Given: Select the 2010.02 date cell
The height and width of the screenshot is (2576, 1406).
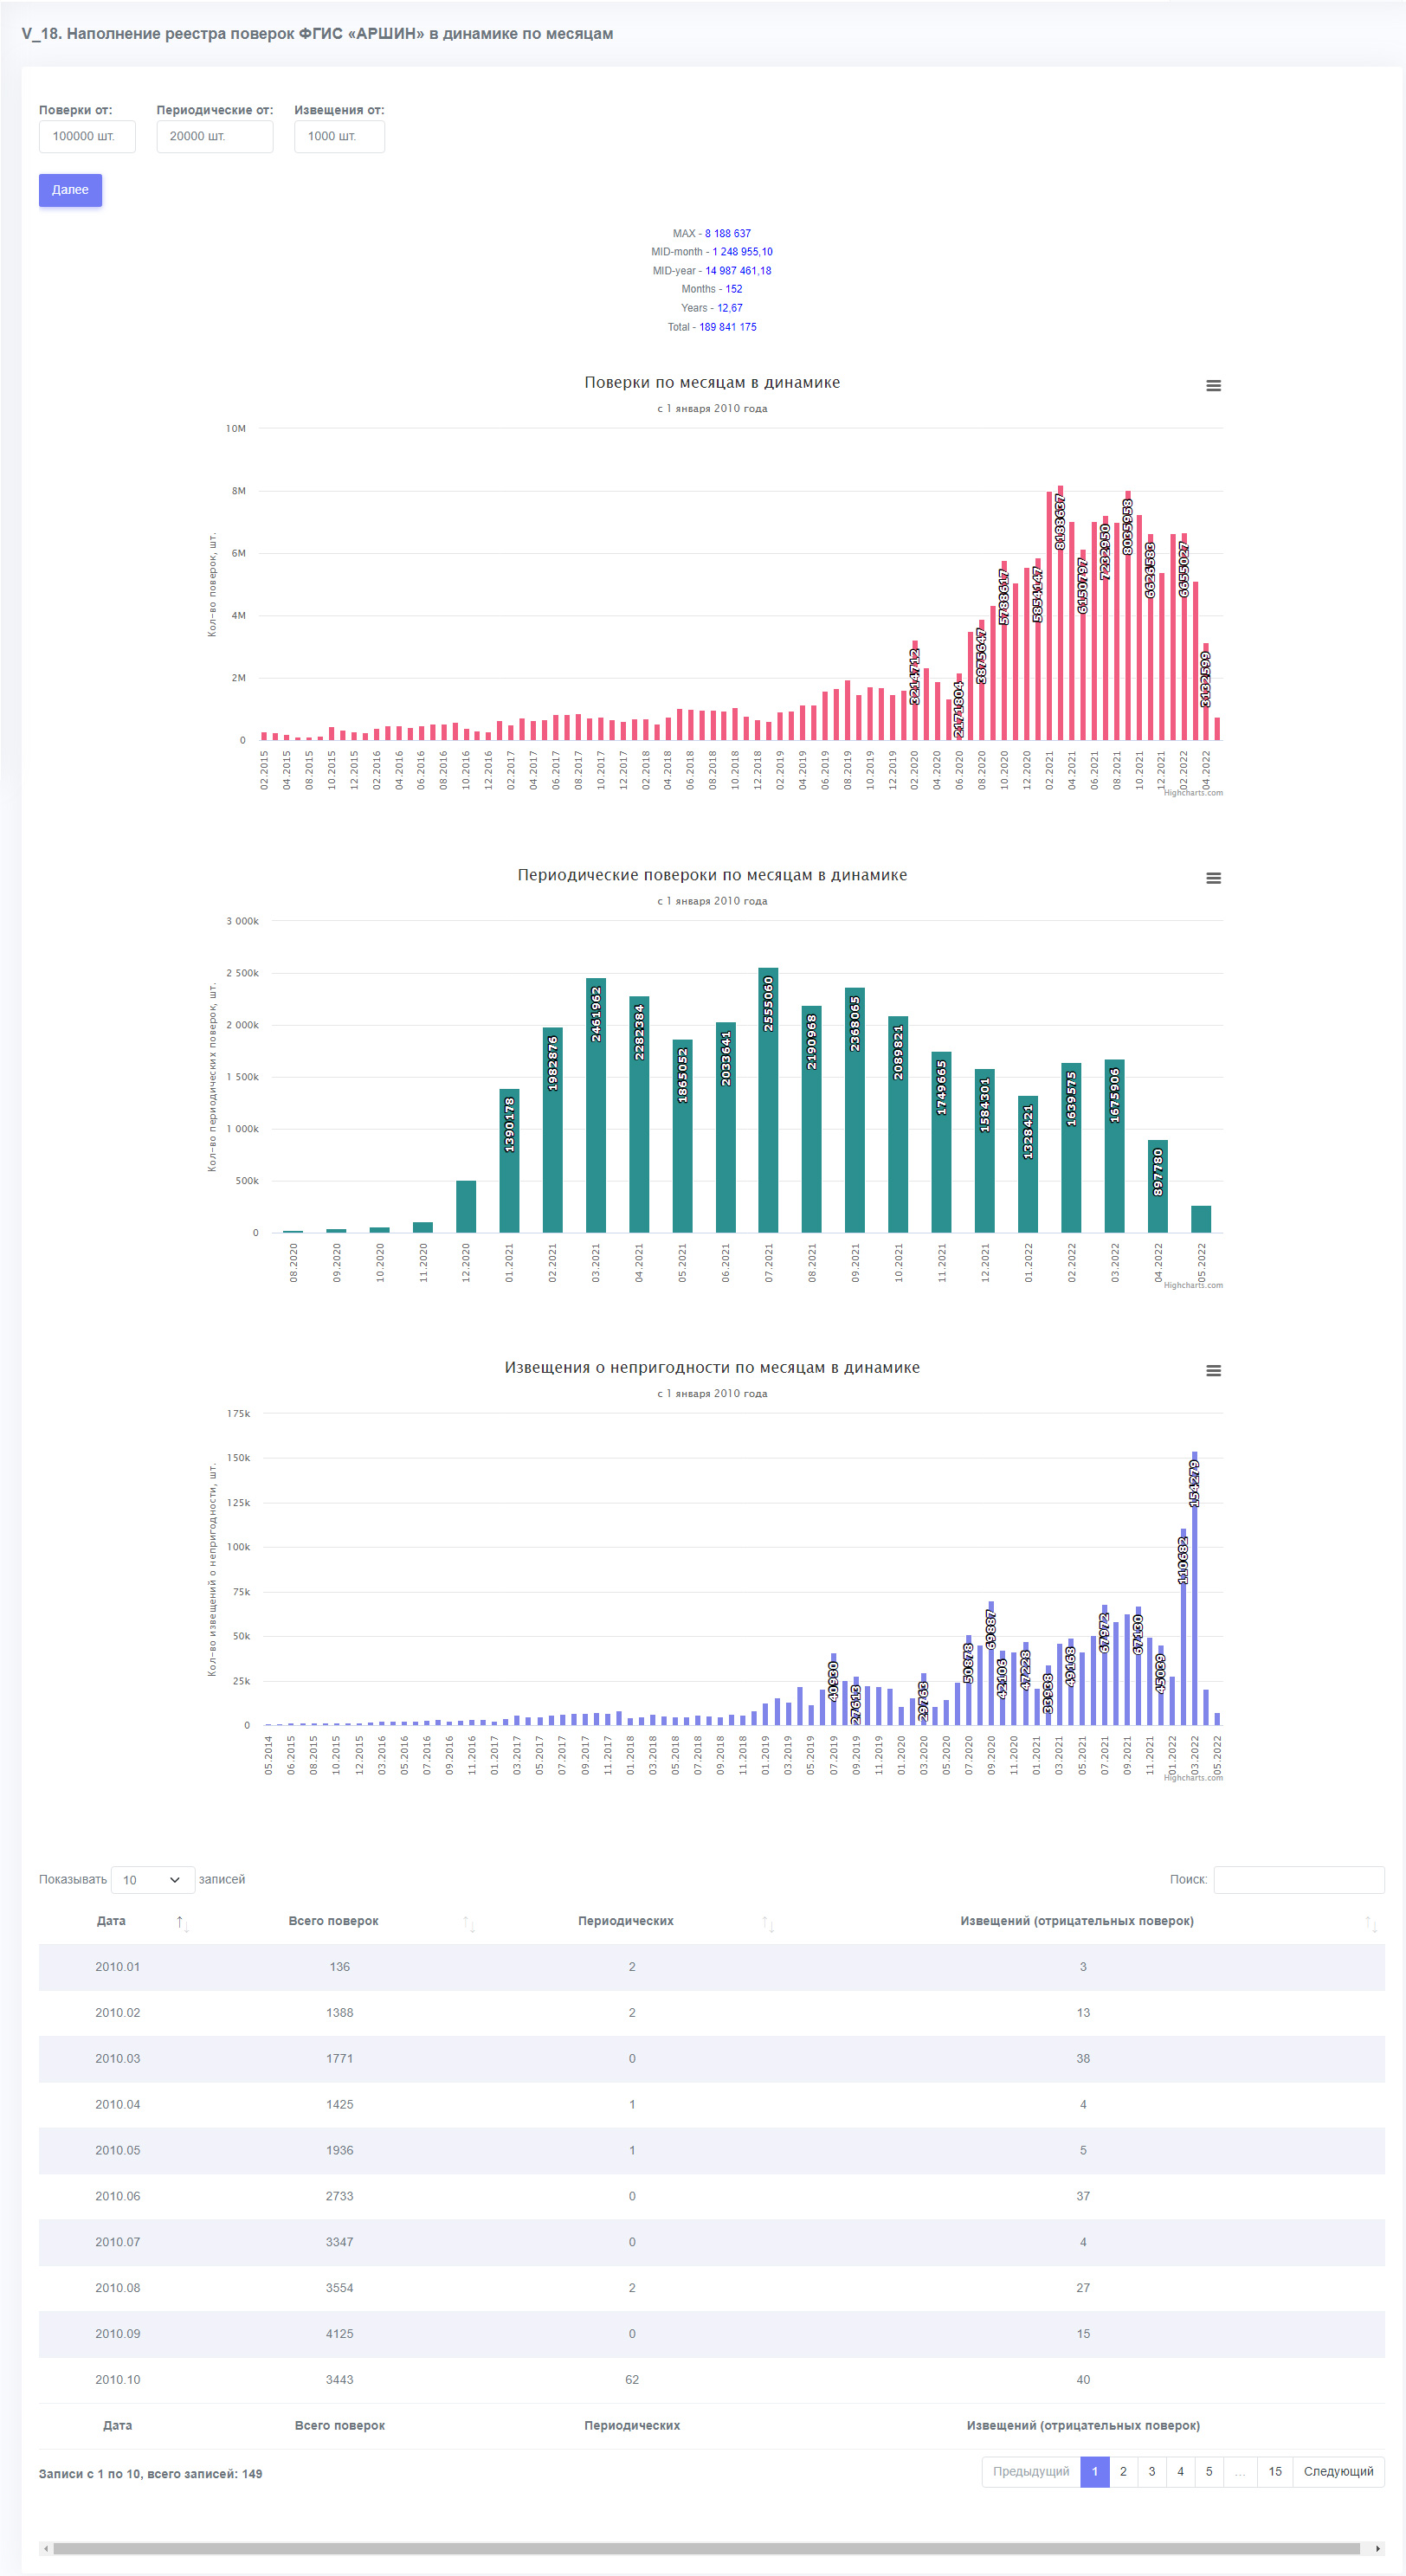Looking at the screenshot, I should point(118,2013).
